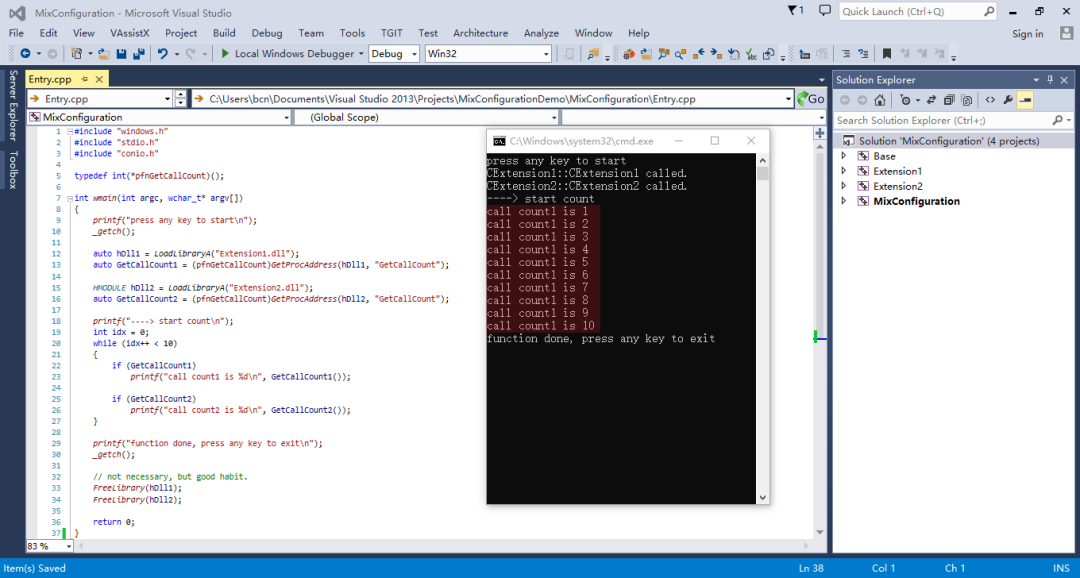Image resolution: width=1080 pixels, height=578 pixels.
Task: Toggle auto-hide pin on Solution Explorer
Action: (x=1050, y=80)
